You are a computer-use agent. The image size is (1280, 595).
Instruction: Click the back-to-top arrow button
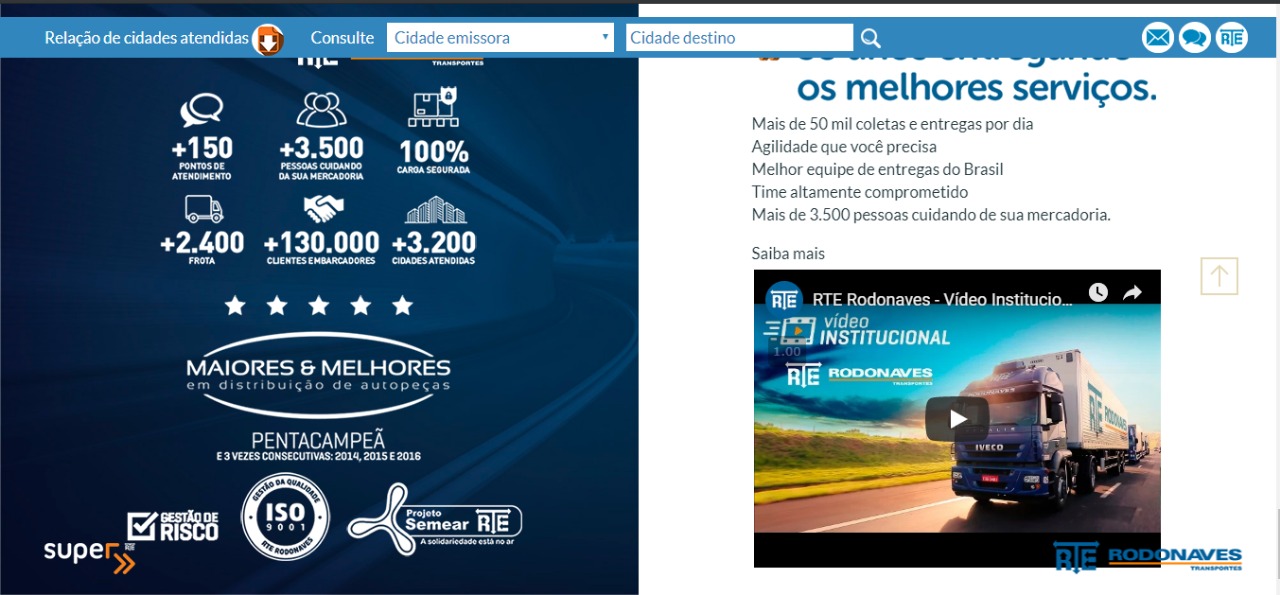[1219, 276]
